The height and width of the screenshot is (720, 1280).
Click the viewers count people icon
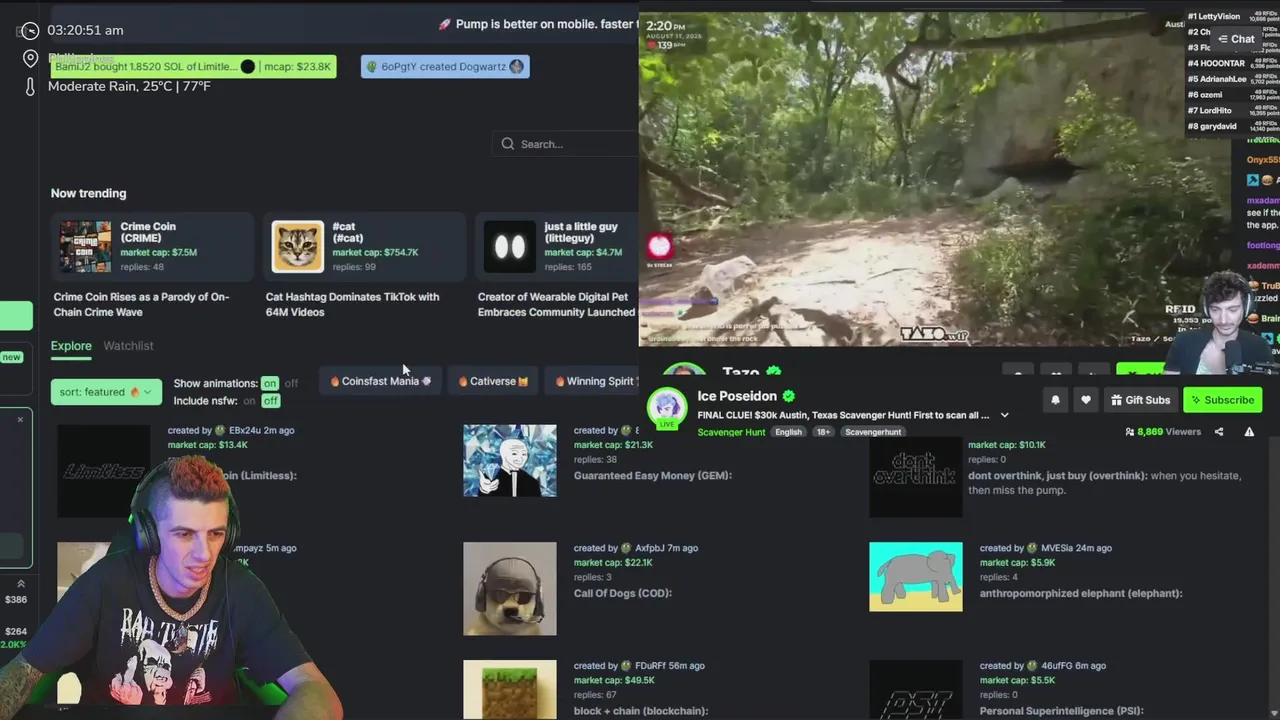[1130, 432]
